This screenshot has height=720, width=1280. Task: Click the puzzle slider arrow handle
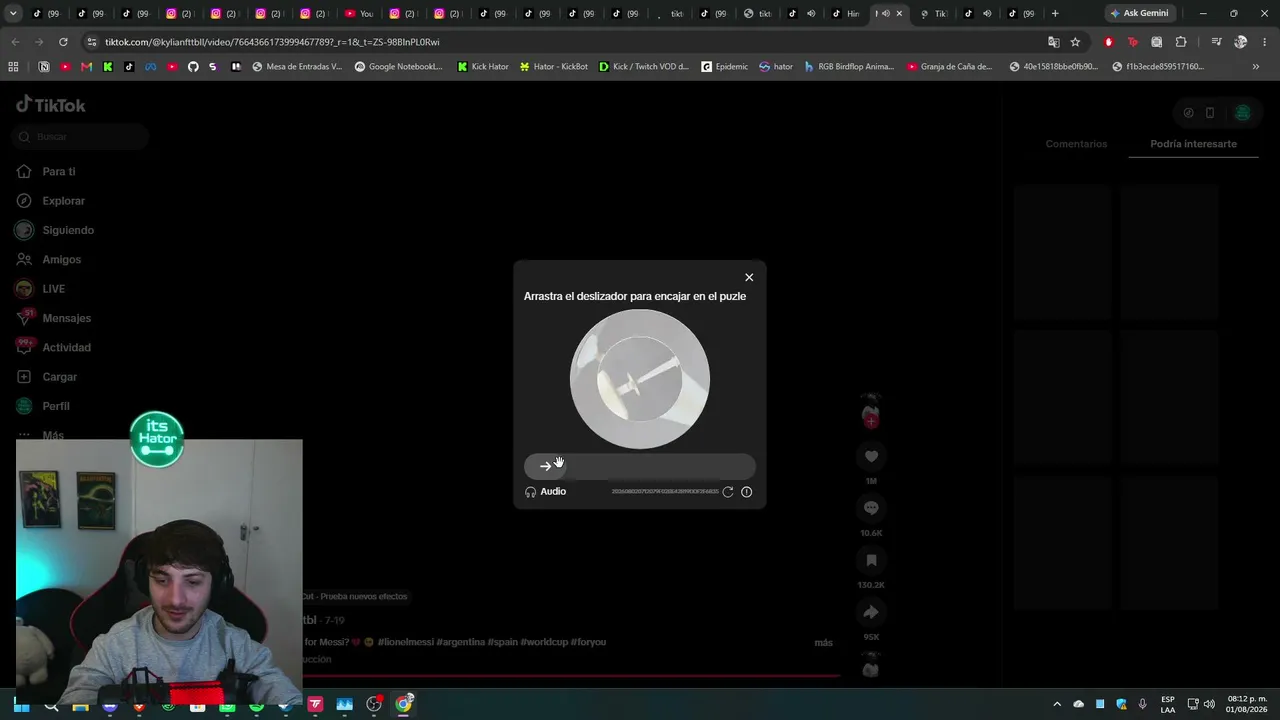[x=545, y=466]
